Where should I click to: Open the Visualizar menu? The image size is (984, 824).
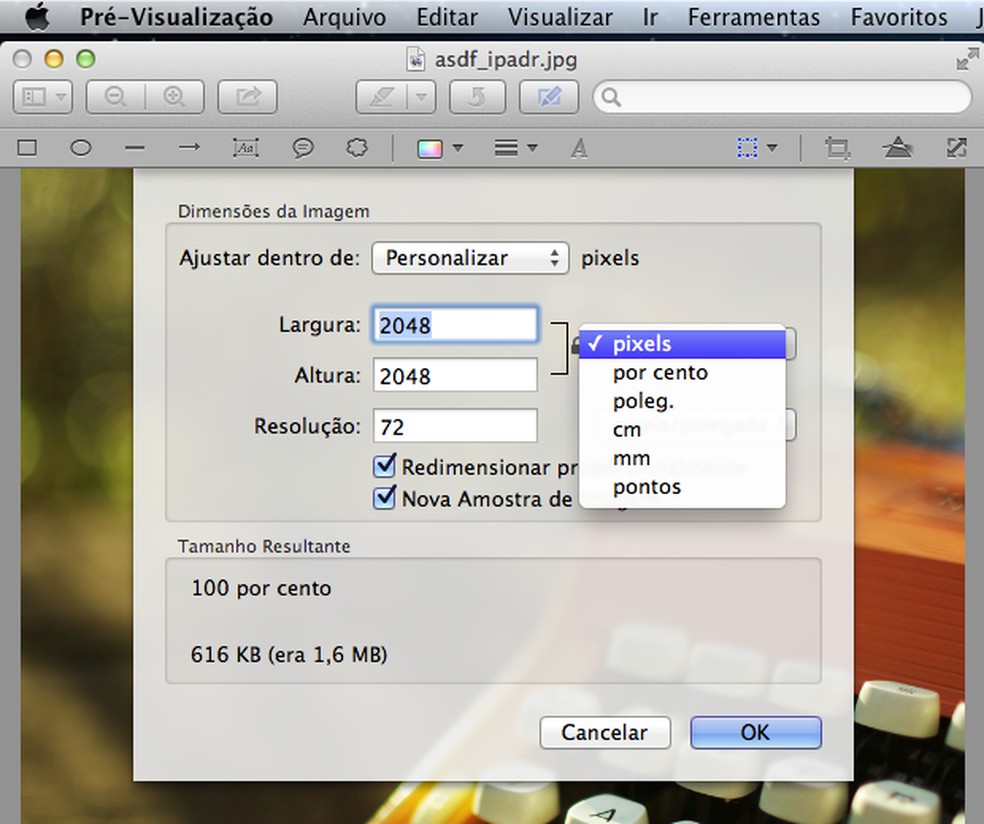click(560, 17)
